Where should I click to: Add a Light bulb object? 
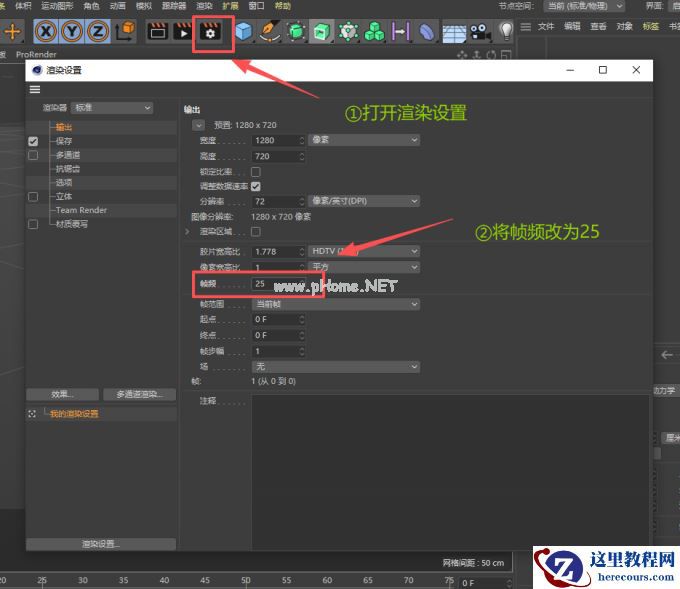(x=506, y=31)
